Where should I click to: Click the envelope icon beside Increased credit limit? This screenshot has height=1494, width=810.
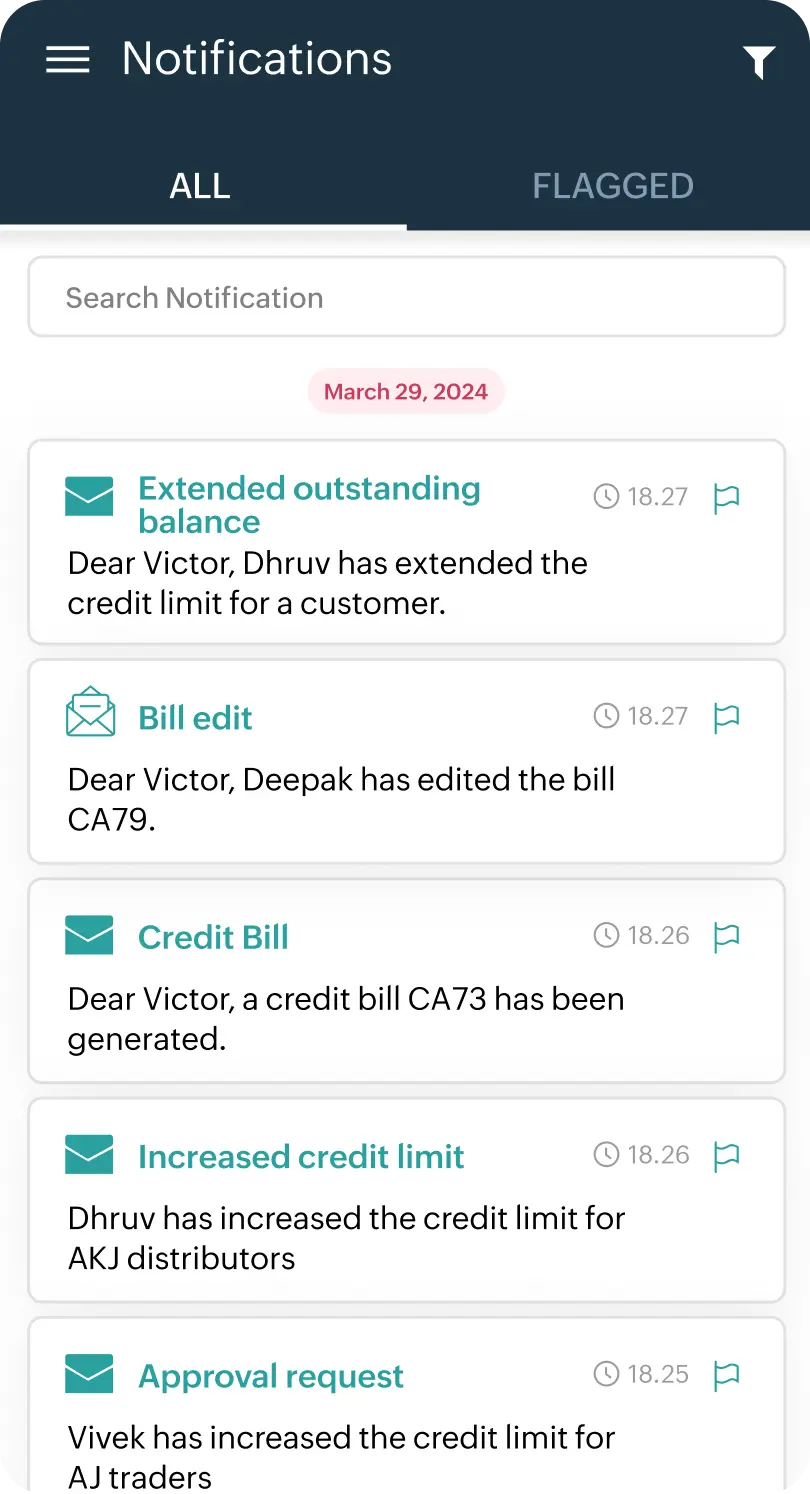(89, 1154)
